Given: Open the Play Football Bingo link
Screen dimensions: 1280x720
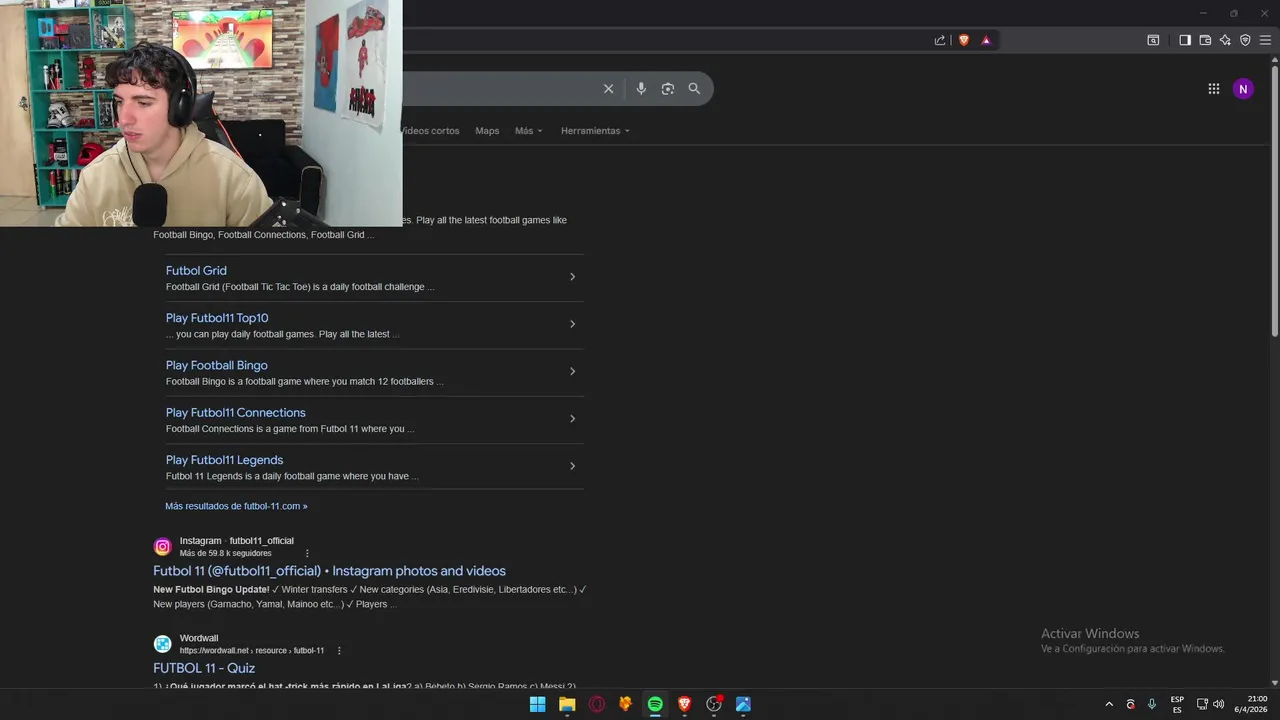Looking at the screenshot, I should (x=217, y=365).
